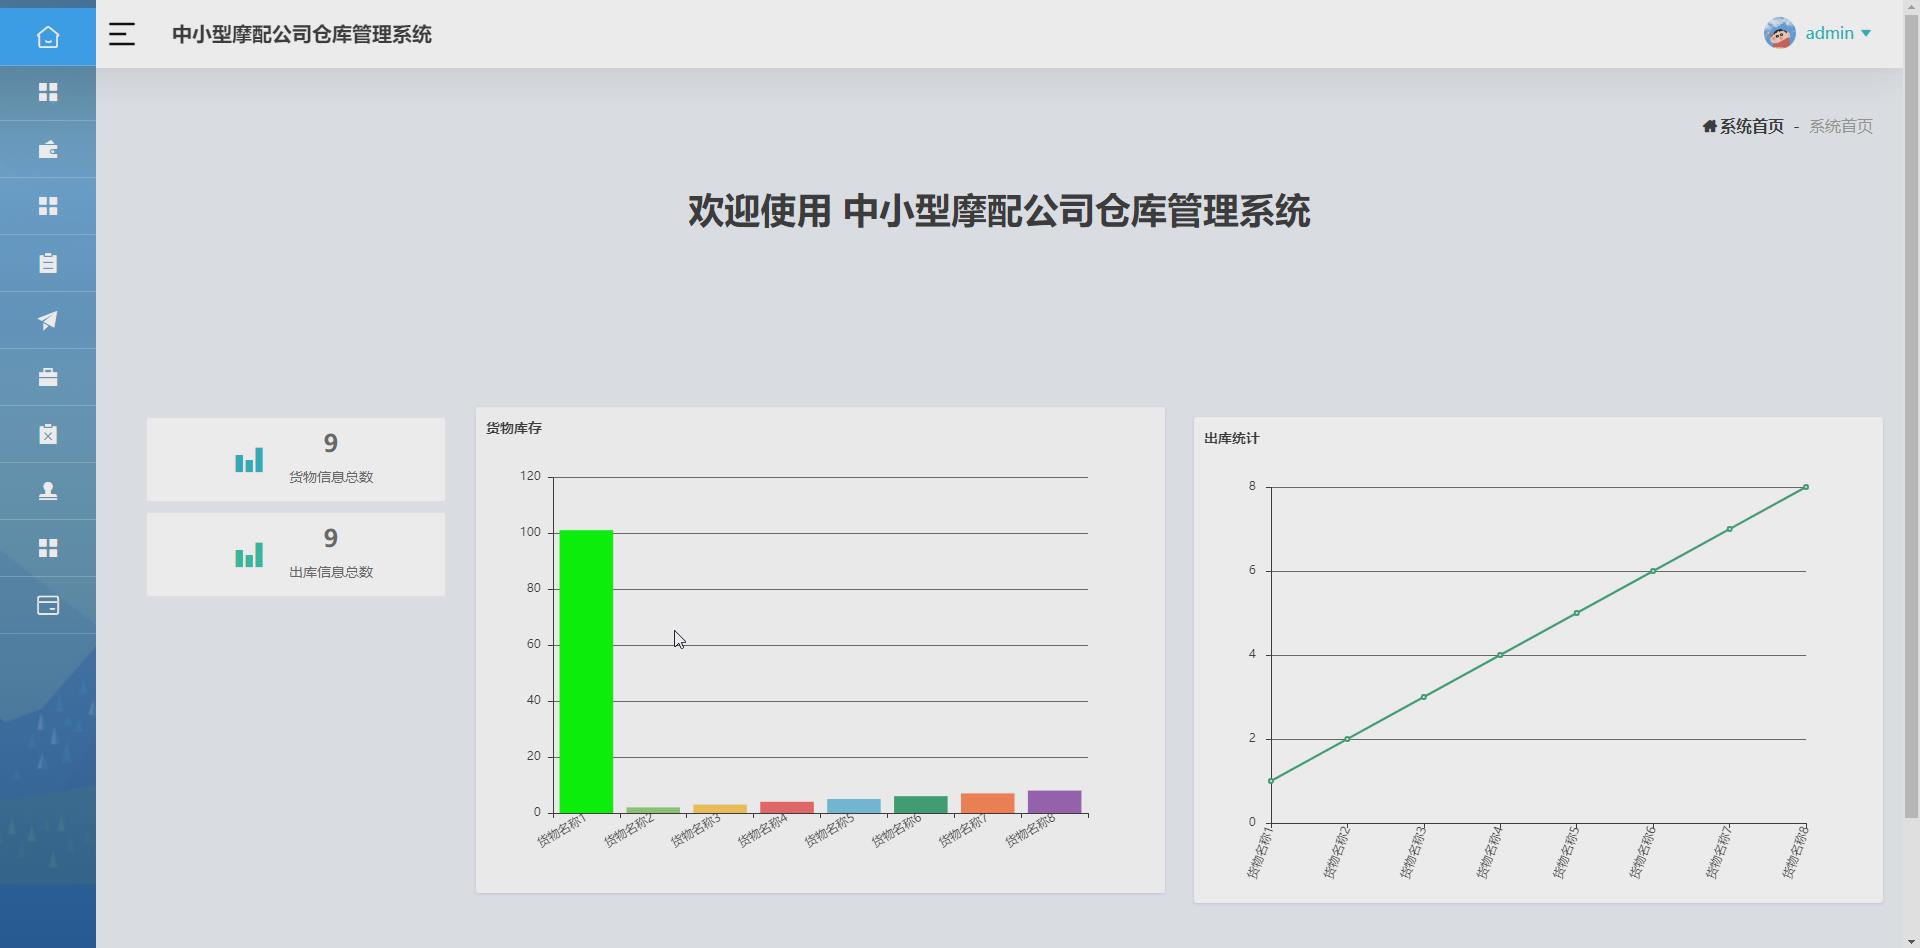Screen dimensions: 1920x948
Task: Open the home page via the house icon
Action: [47, 37]
